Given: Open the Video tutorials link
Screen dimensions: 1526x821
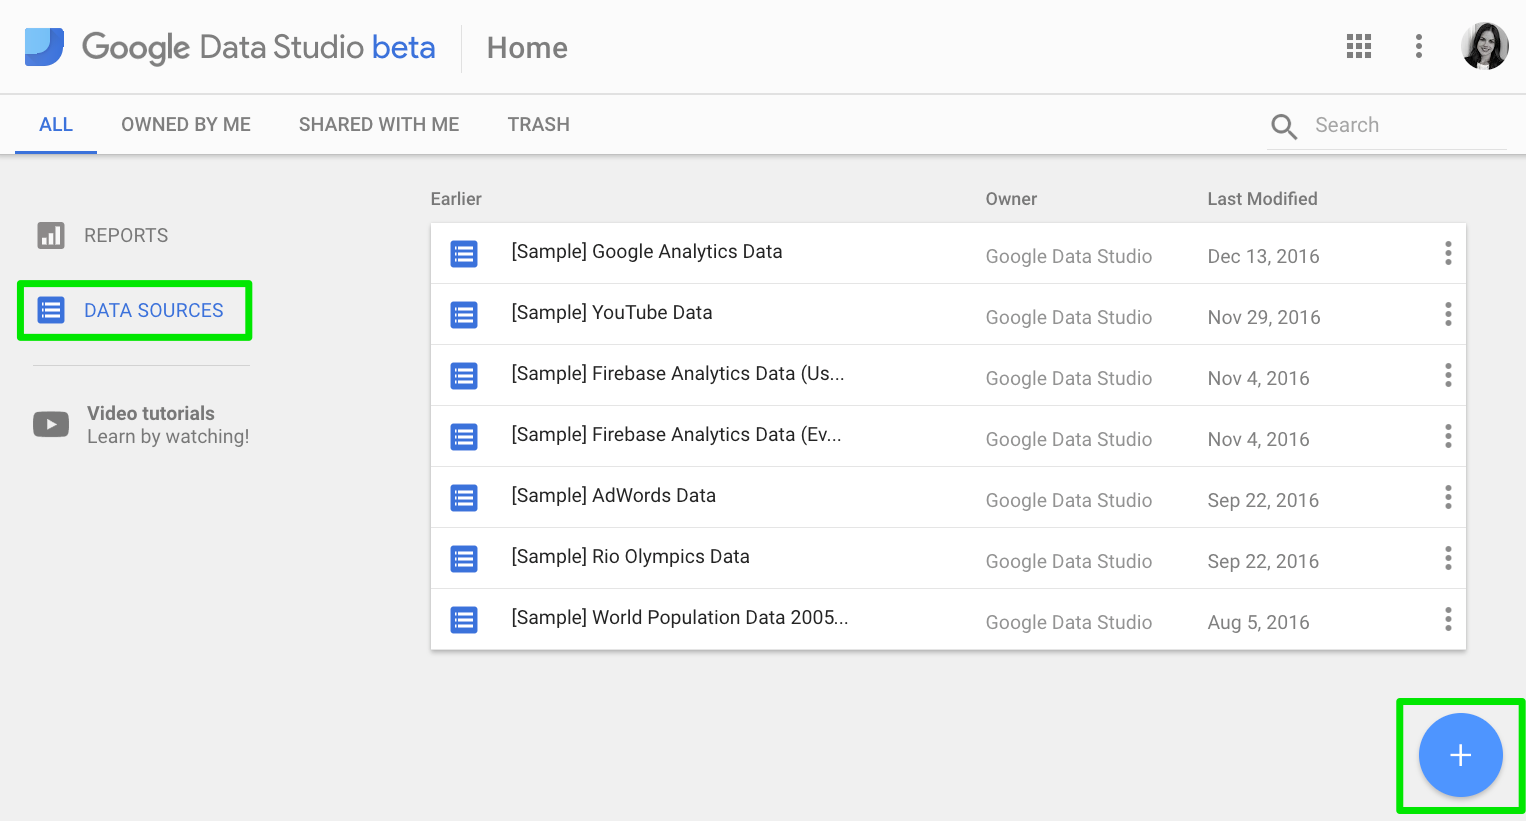Looking at the screenshot, I should 151,414.
